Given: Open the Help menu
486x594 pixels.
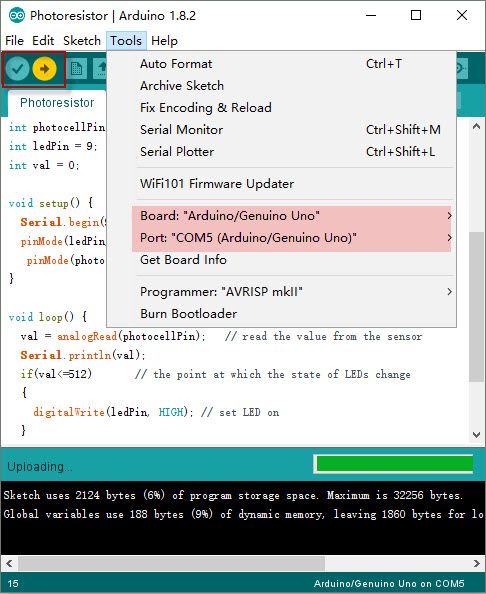Looking at the screenshot, I should click(164, 41).
